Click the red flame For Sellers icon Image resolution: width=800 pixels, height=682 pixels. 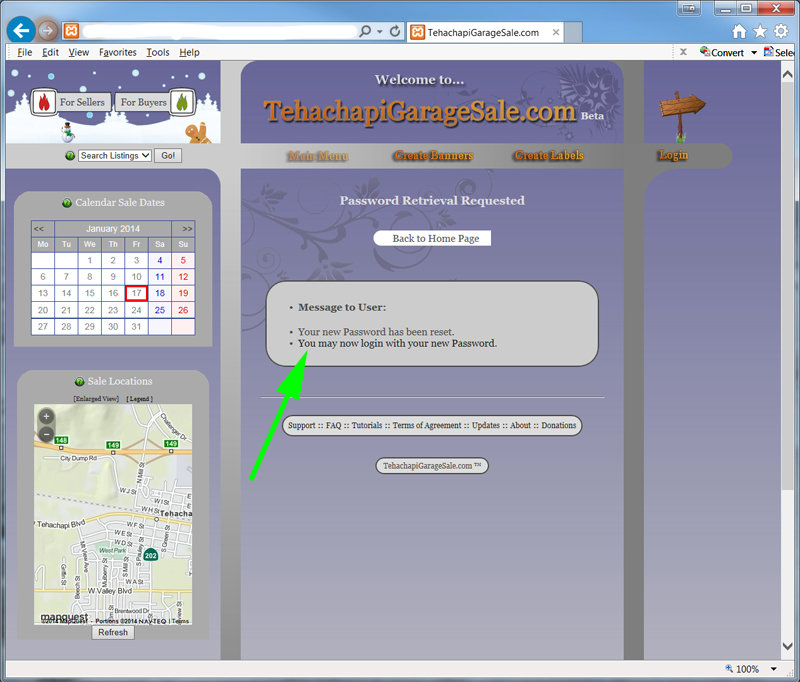tap(44, 103)
